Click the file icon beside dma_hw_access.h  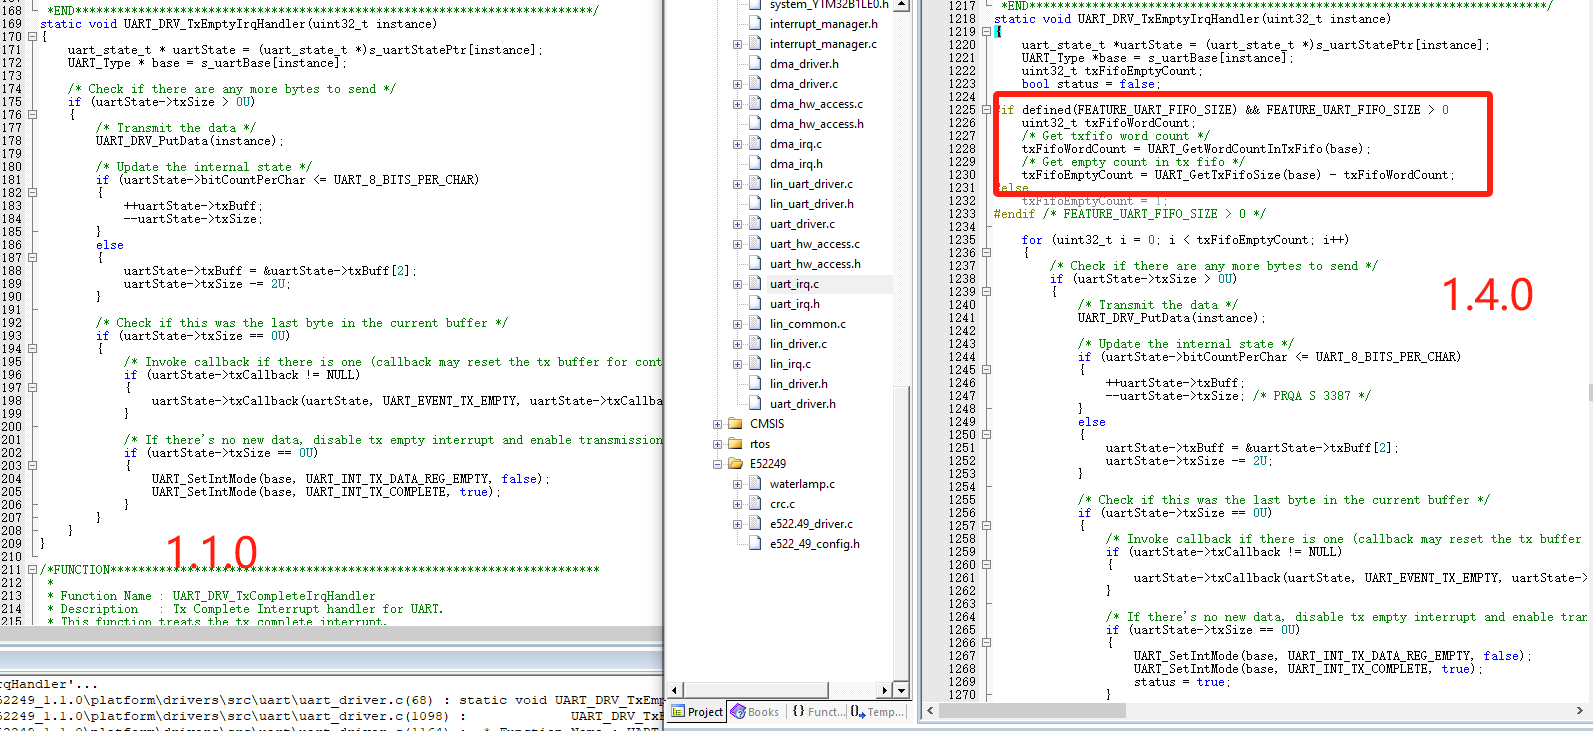tap(756, 124)
